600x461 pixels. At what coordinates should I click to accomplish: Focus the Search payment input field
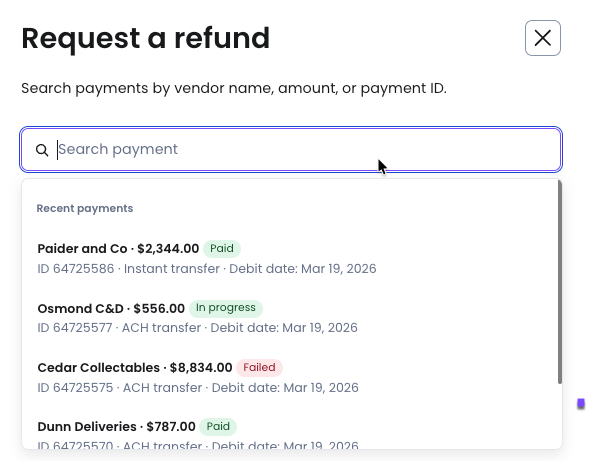click(300, 150)
